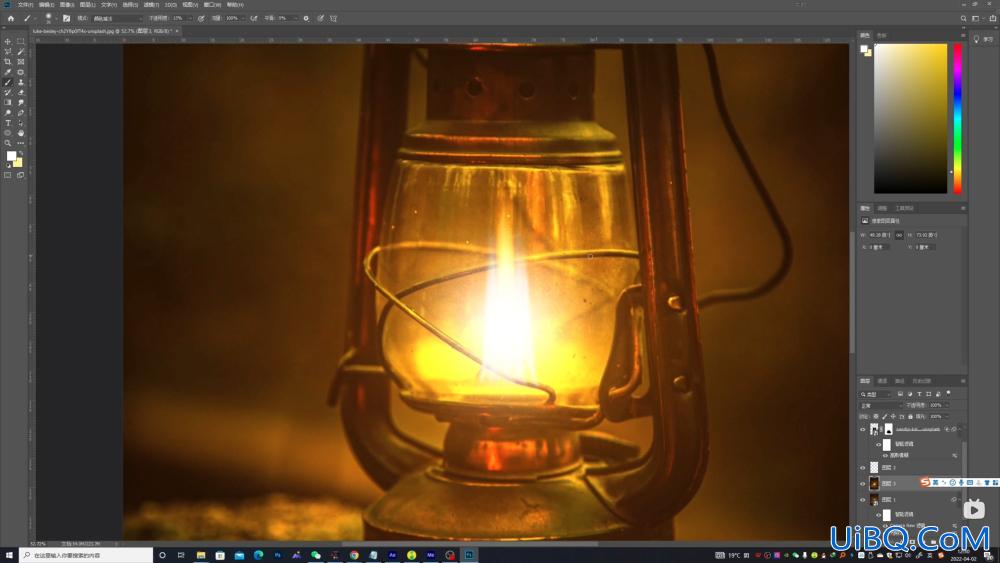The image size is (1000, 563).
Task: Click the foreground color swatch
Action: (11, 156)
